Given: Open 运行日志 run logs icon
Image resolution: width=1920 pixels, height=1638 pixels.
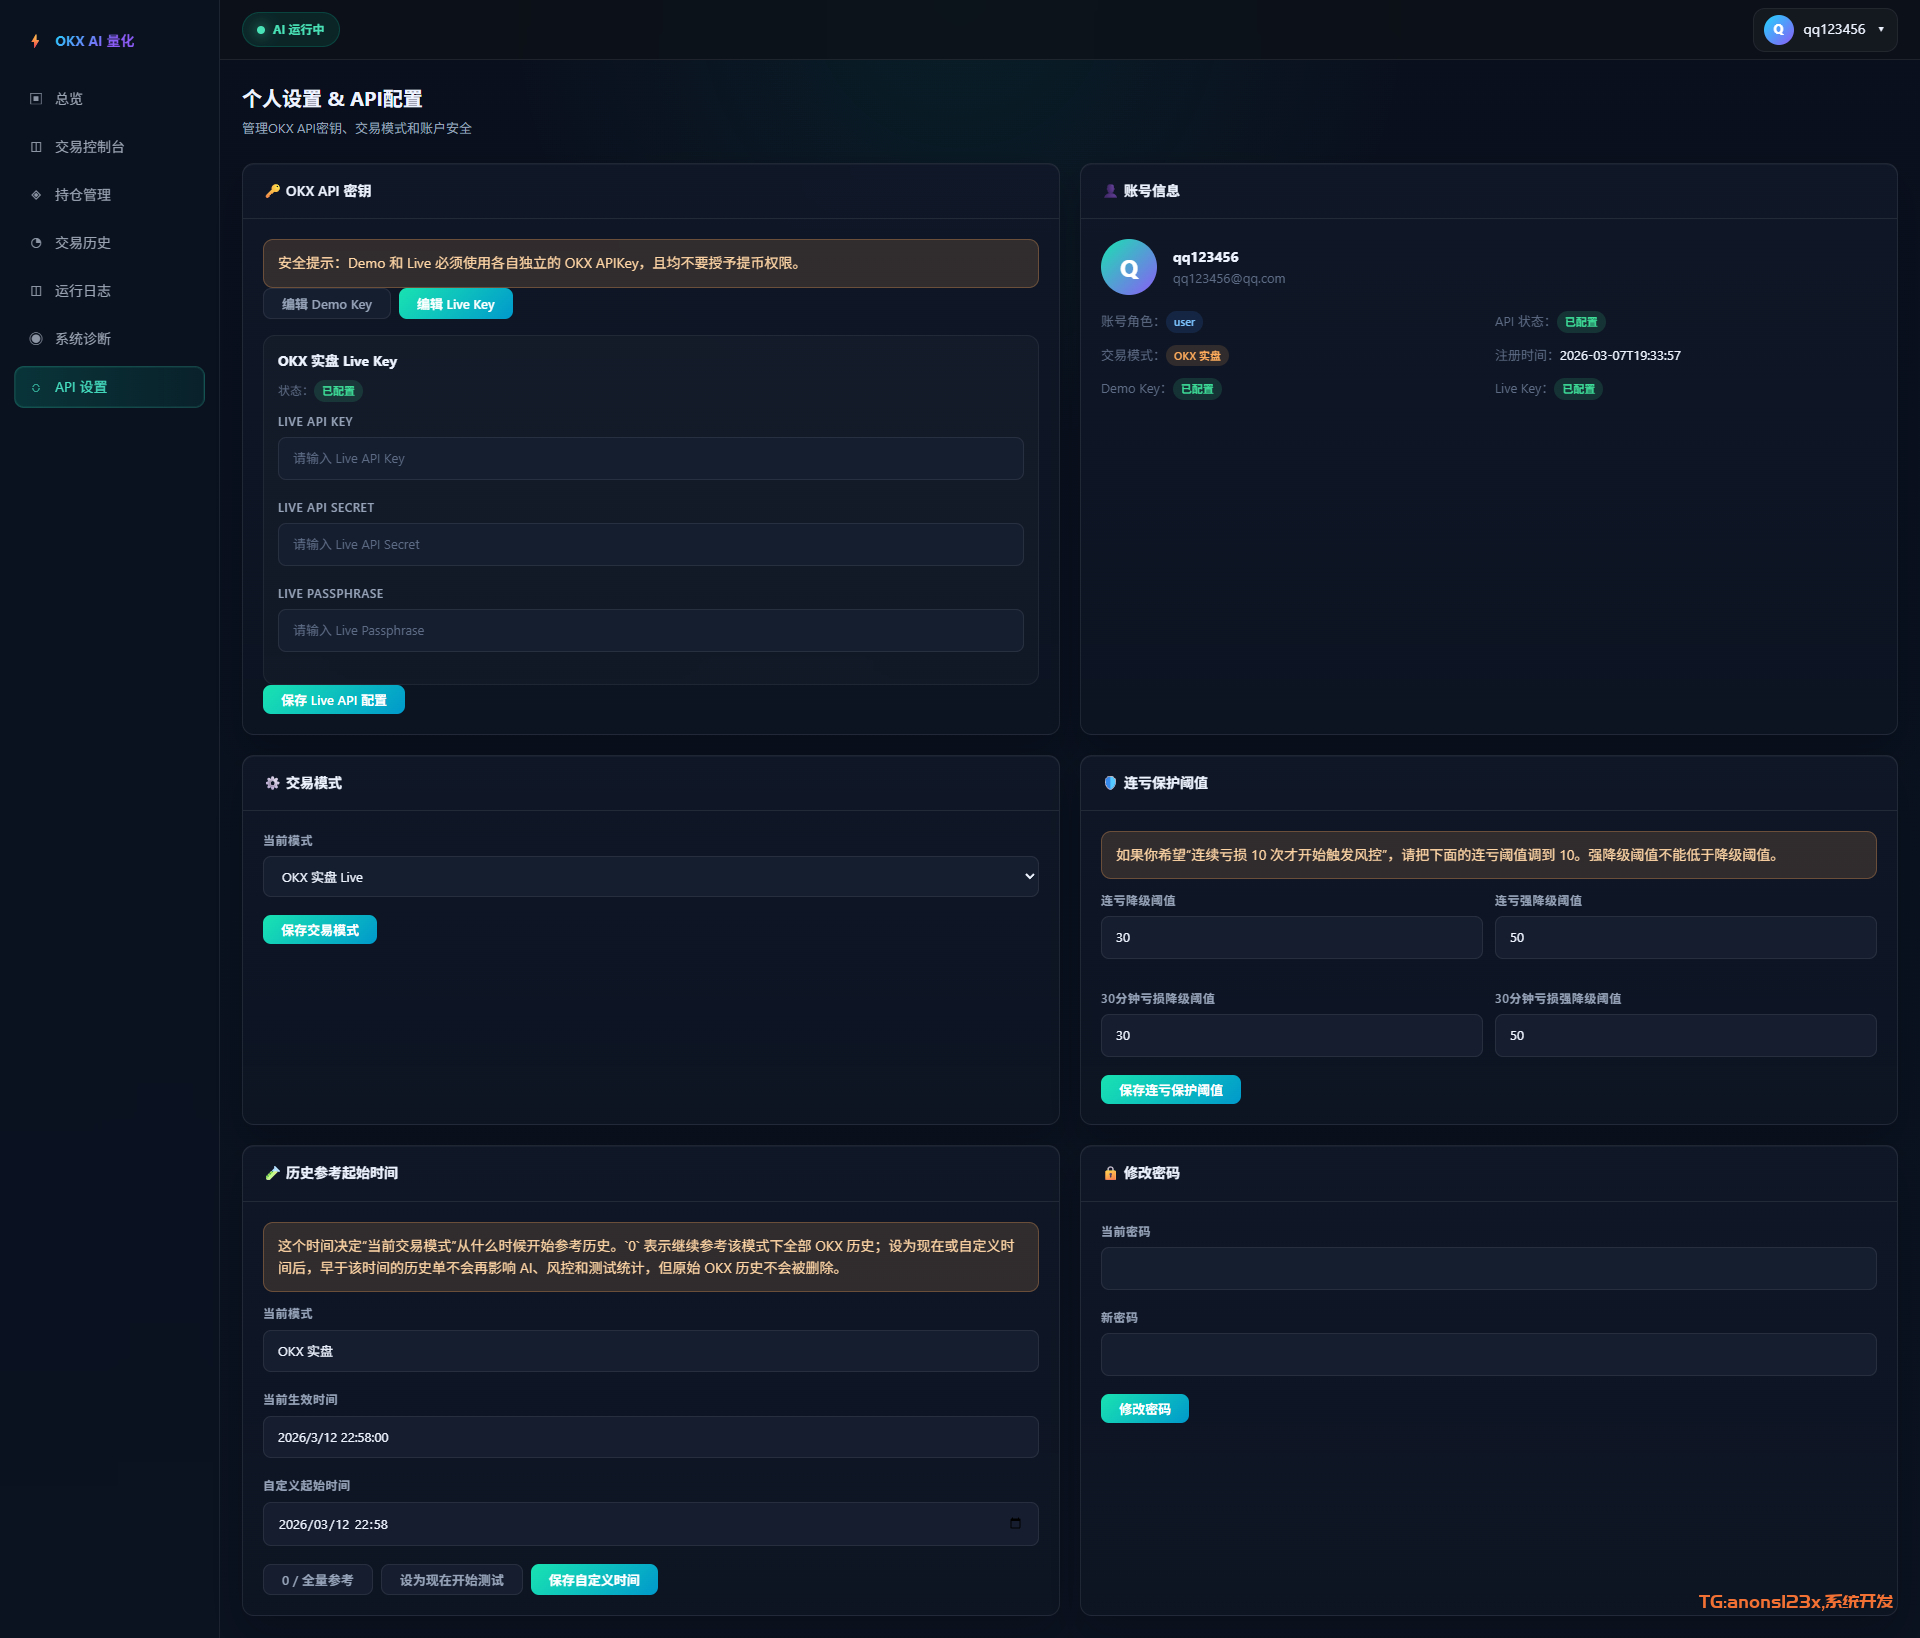Looking at the screenshot, I should click(x=36, y=291).
